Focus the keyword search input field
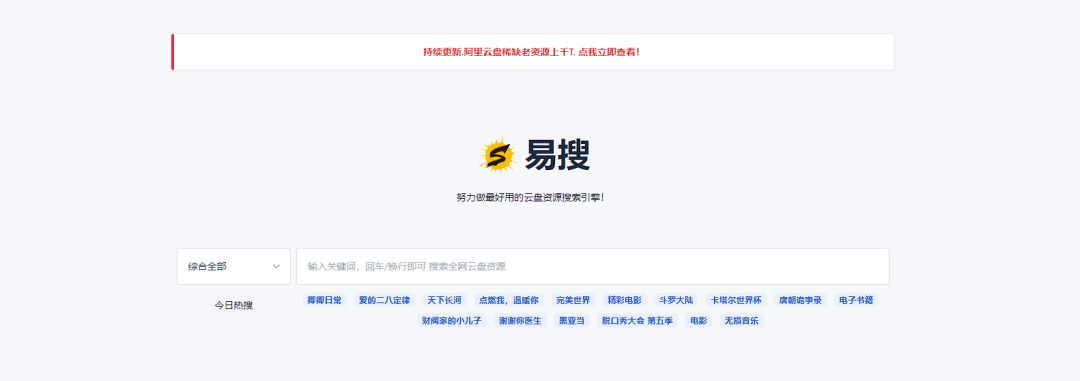This screenshot has height=381, width=1080. pos(592,266)
